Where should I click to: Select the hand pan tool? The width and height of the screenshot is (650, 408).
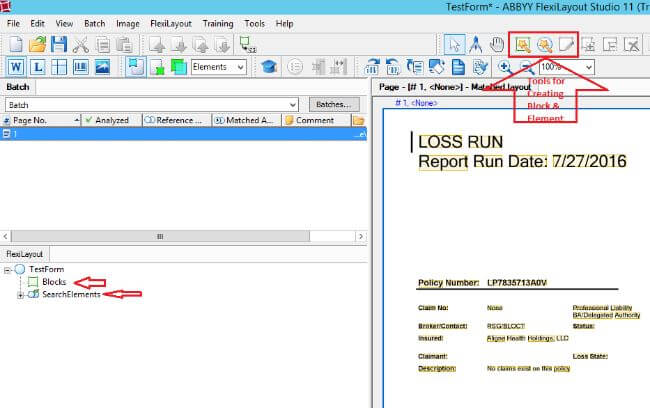click(497, 44)
